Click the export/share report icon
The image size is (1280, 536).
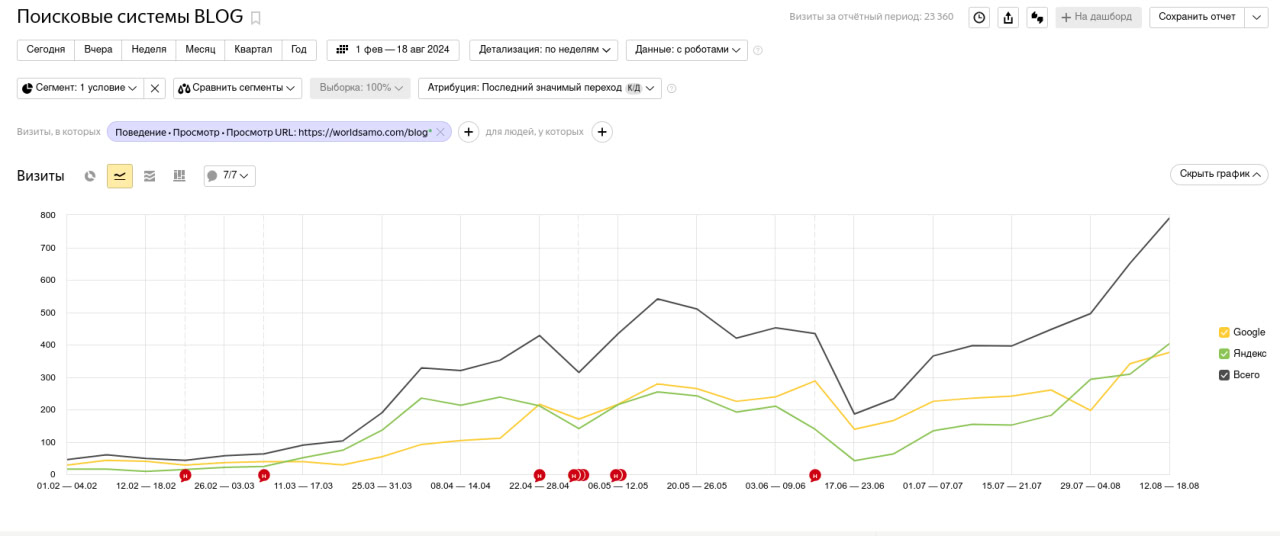point(1008,17)
